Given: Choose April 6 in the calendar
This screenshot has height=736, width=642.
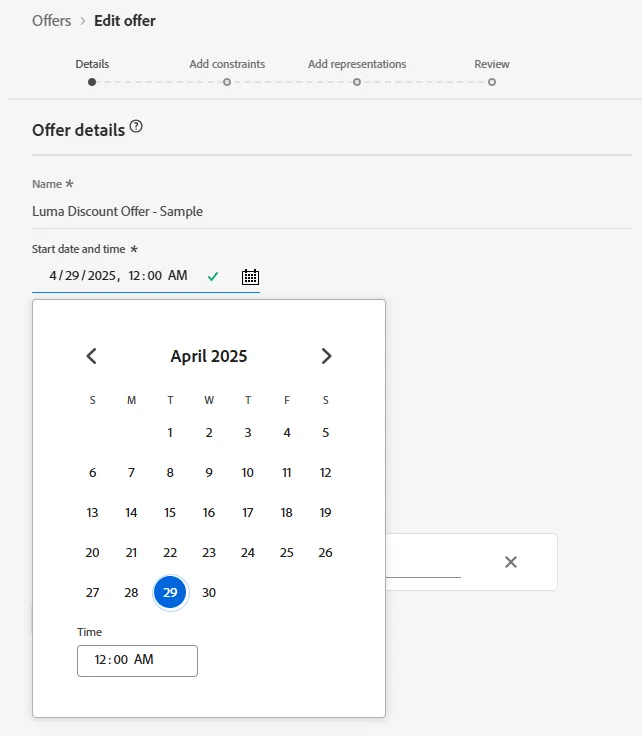Looking at the screenshot, I should (x=92, y=472).
